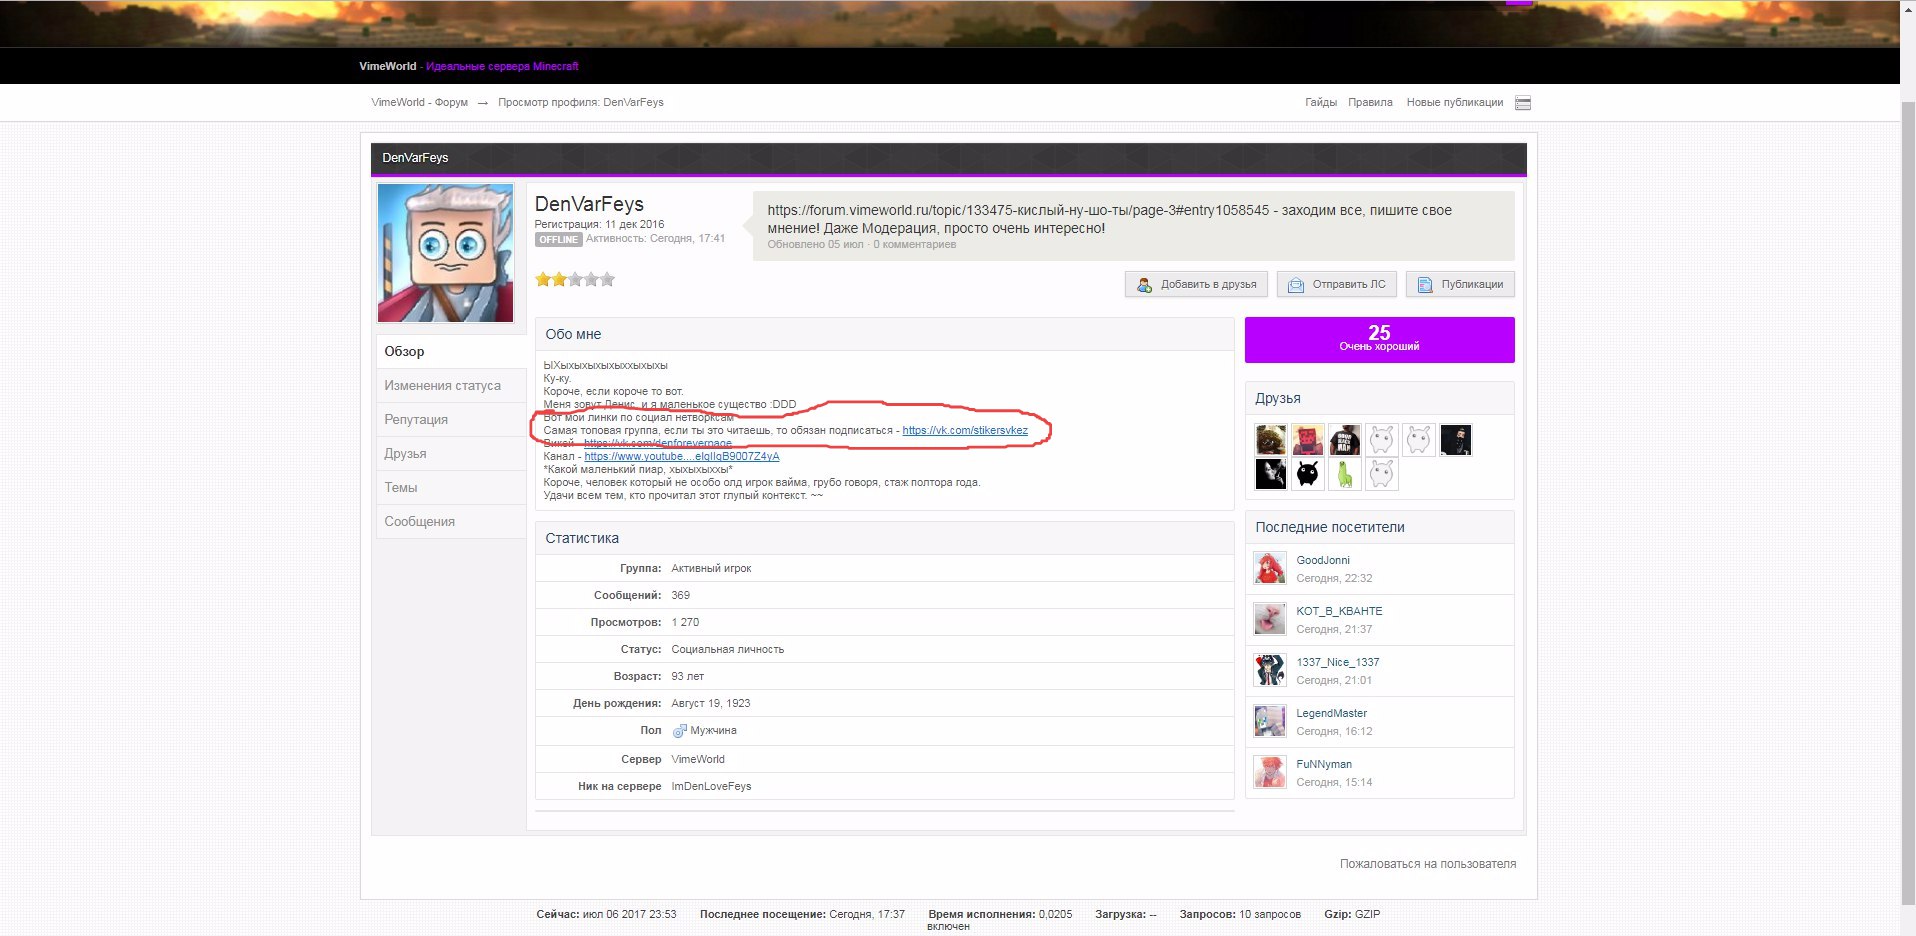The image size is (1916, 936).
Task: Open the Новые публикации link
Action: [x=1455, y=102]
